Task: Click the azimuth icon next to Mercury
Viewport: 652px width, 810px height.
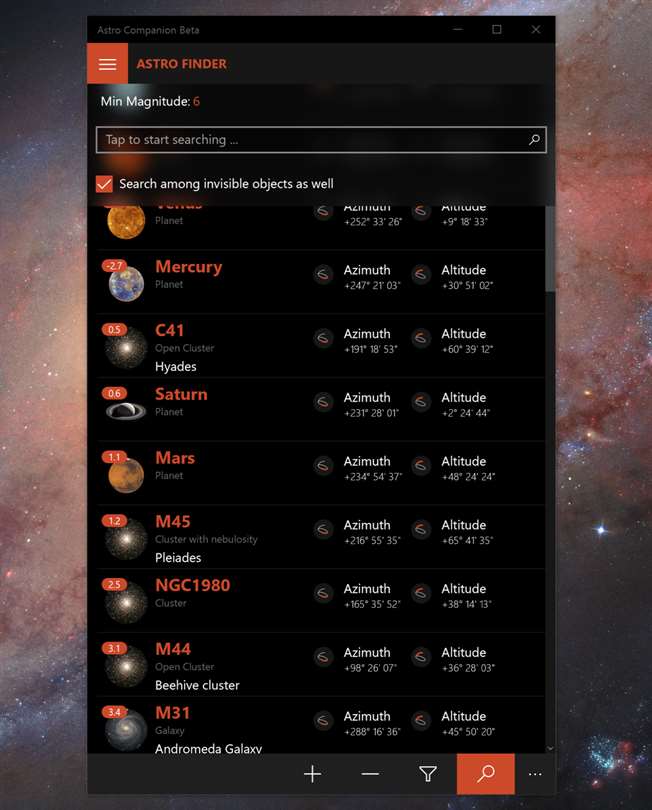Action: pyautogui.click(x=323, y=274)
